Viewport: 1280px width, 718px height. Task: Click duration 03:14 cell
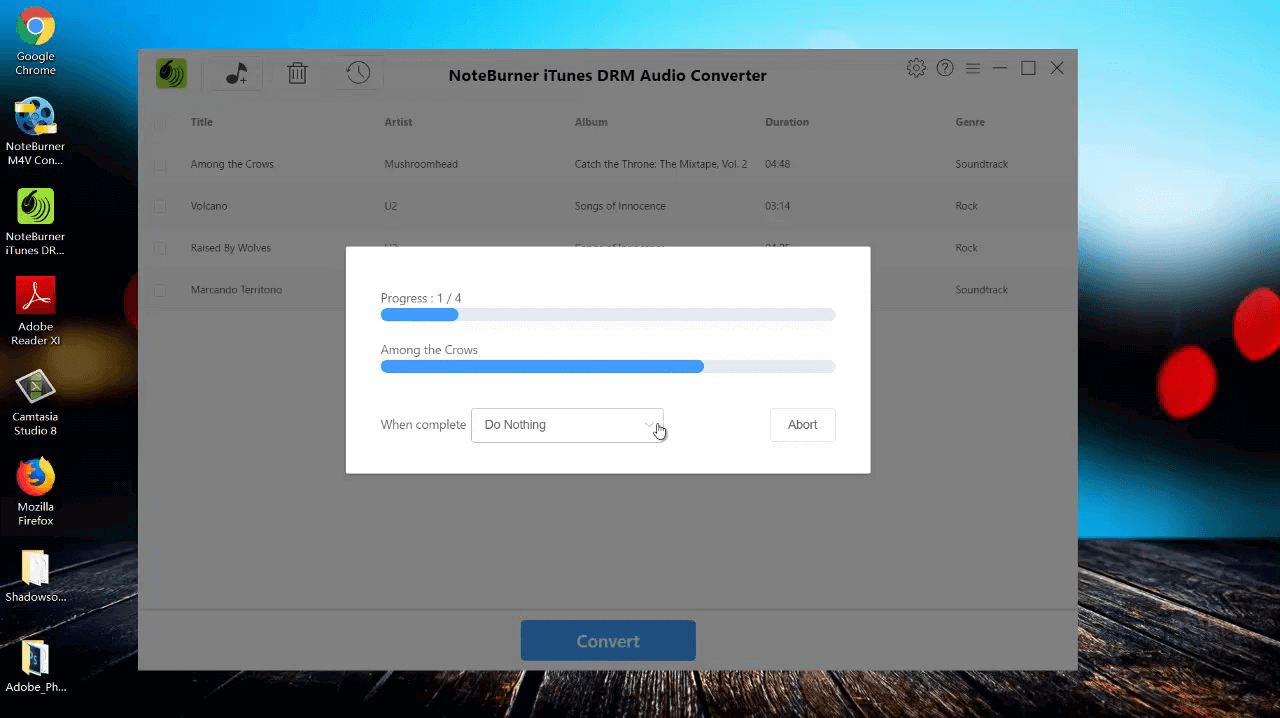coord(778,206)
